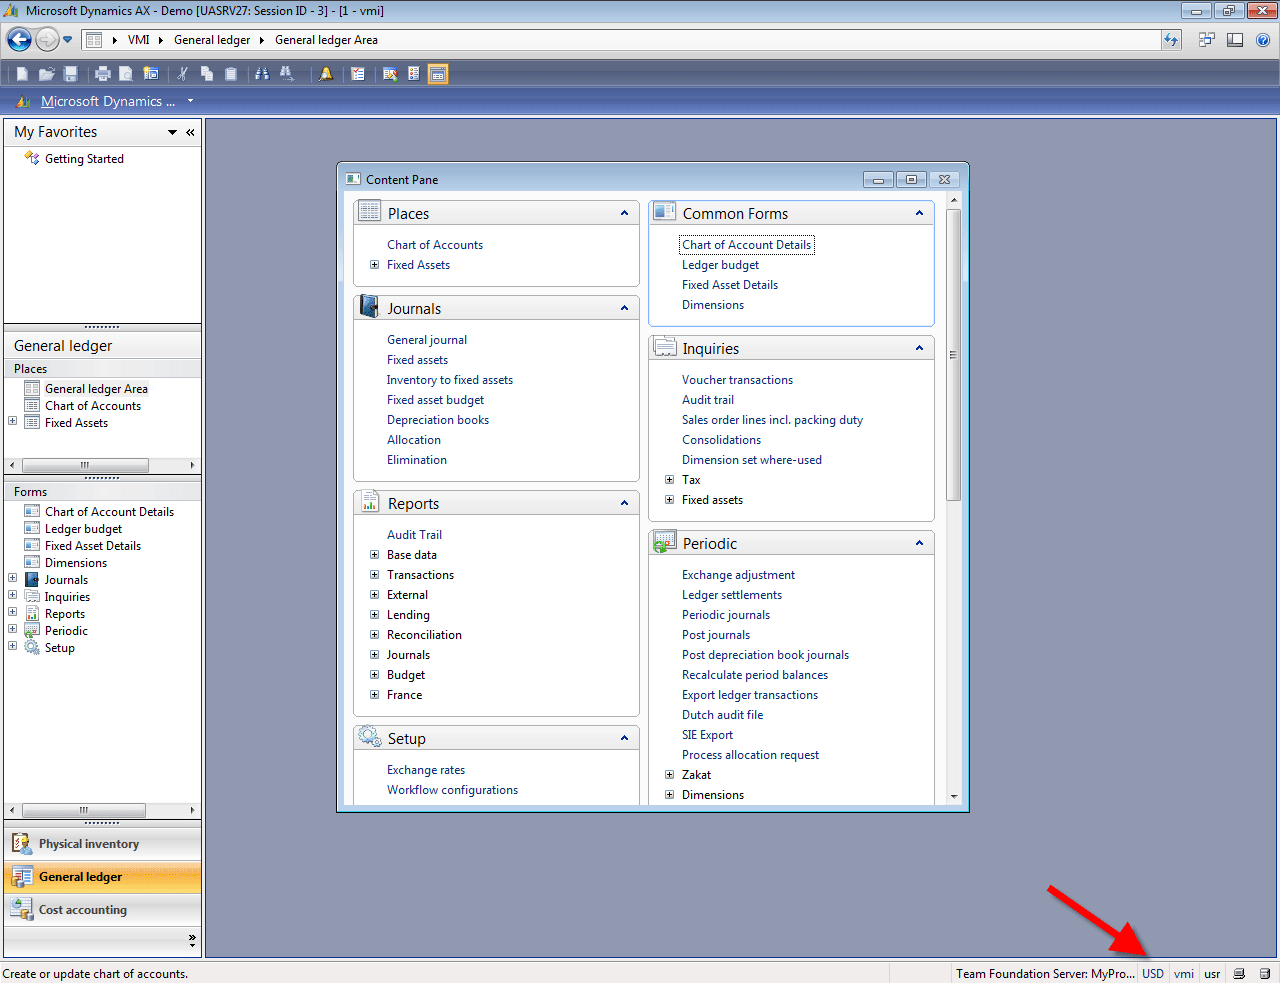This screenshot has width=1280, height=984.
Task: Click vmi company code in status bar
Action: click(1184, 974)
